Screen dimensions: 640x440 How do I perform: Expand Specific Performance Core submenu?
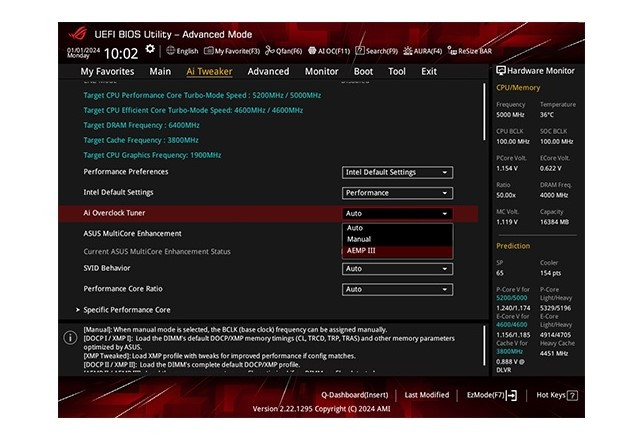click(x=127, y=310)
